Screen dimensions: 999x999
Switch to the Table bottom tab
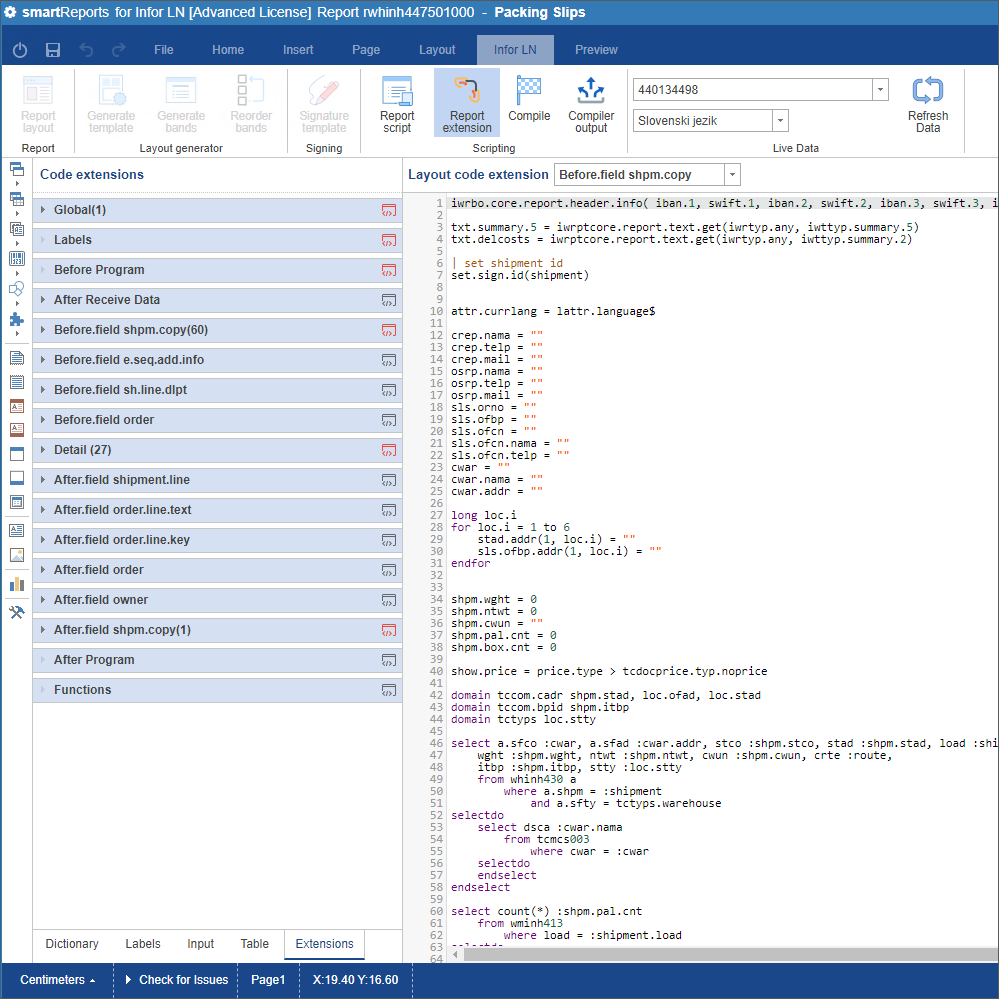tap(255, 944)
